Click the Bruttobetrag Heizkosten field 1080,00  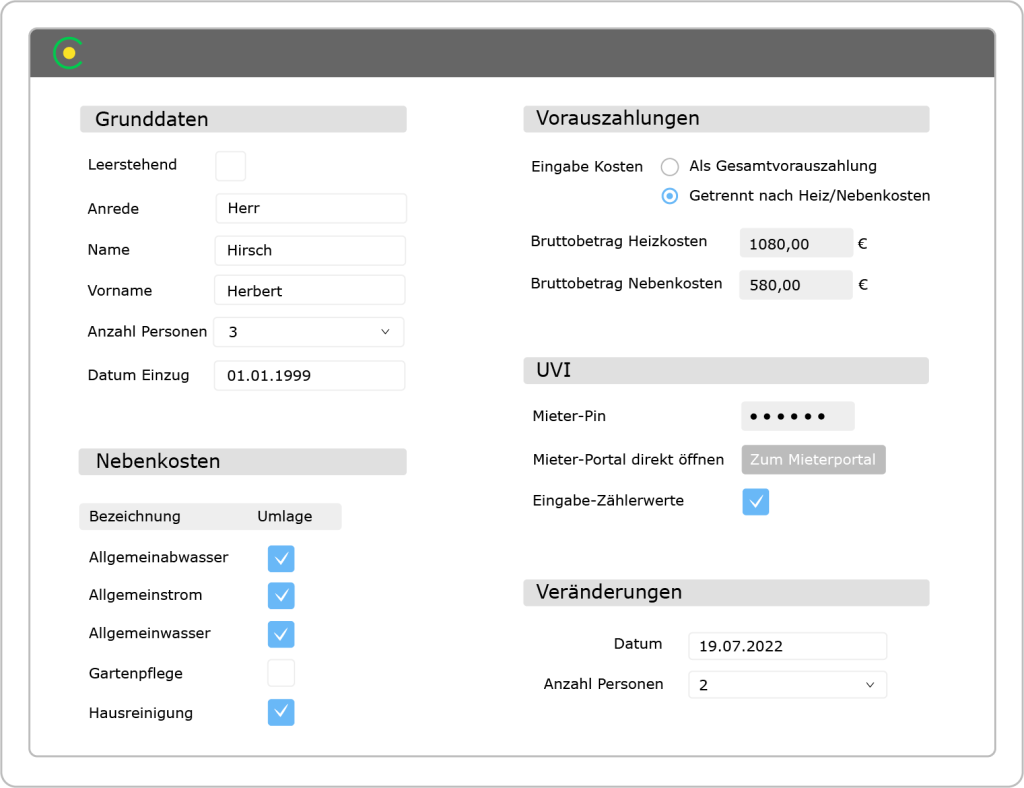pyautogui.click(x=796, y=244)
